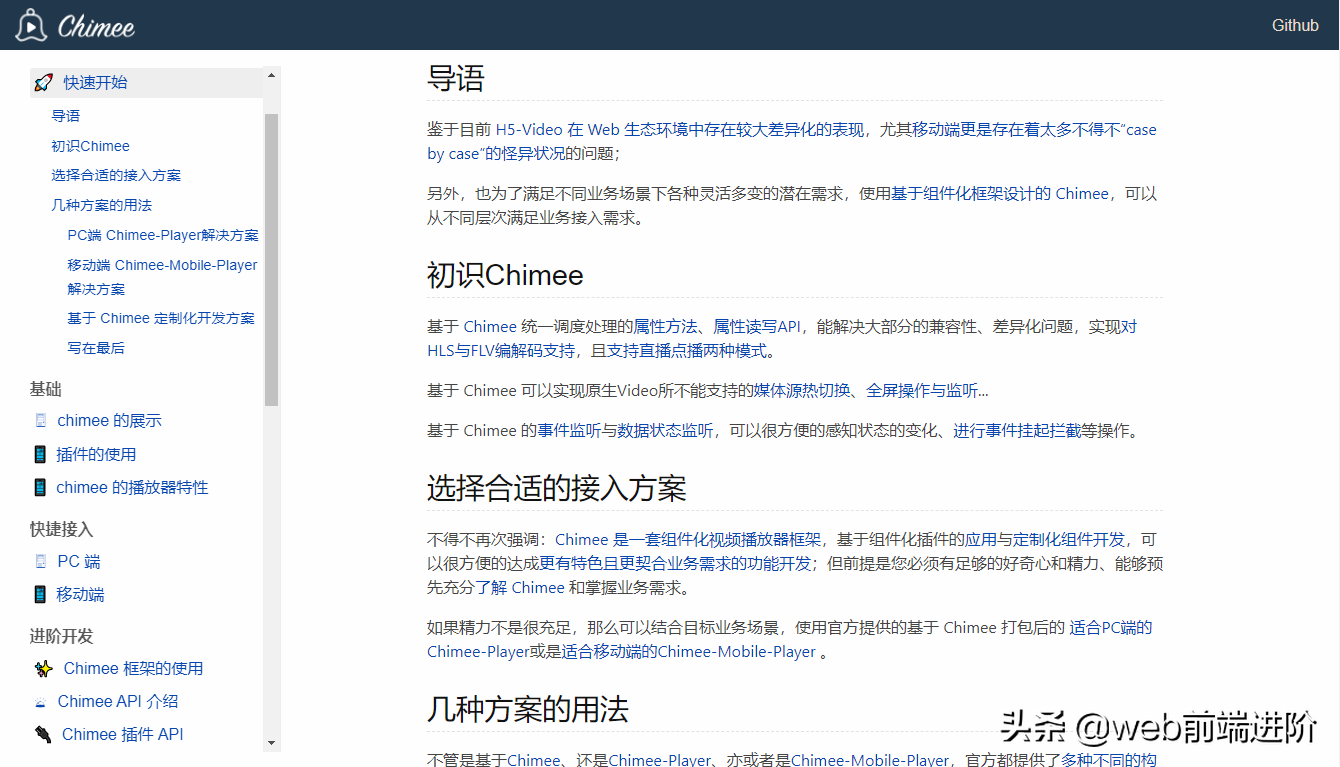Click the sidebar scrollbar down arrow
1340x767 pixels.
coord(271,744)
